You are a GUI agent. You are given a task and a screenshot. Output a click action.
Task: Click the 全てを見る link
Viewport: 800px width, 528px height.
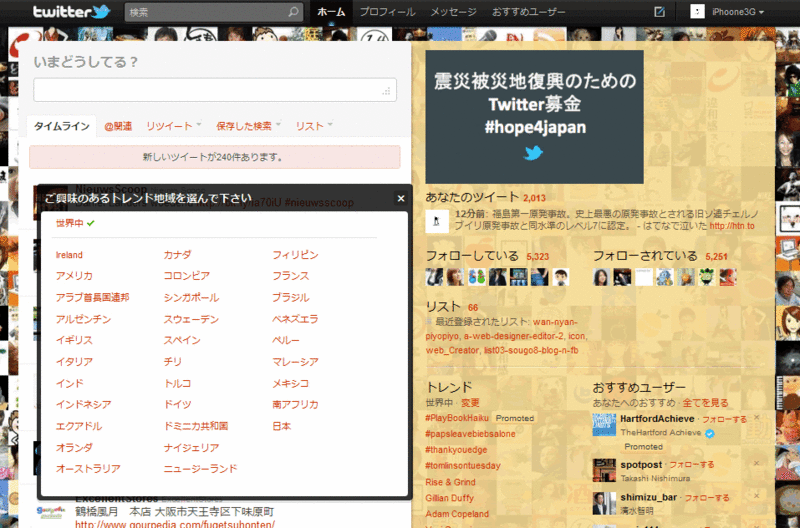(706, 403)
